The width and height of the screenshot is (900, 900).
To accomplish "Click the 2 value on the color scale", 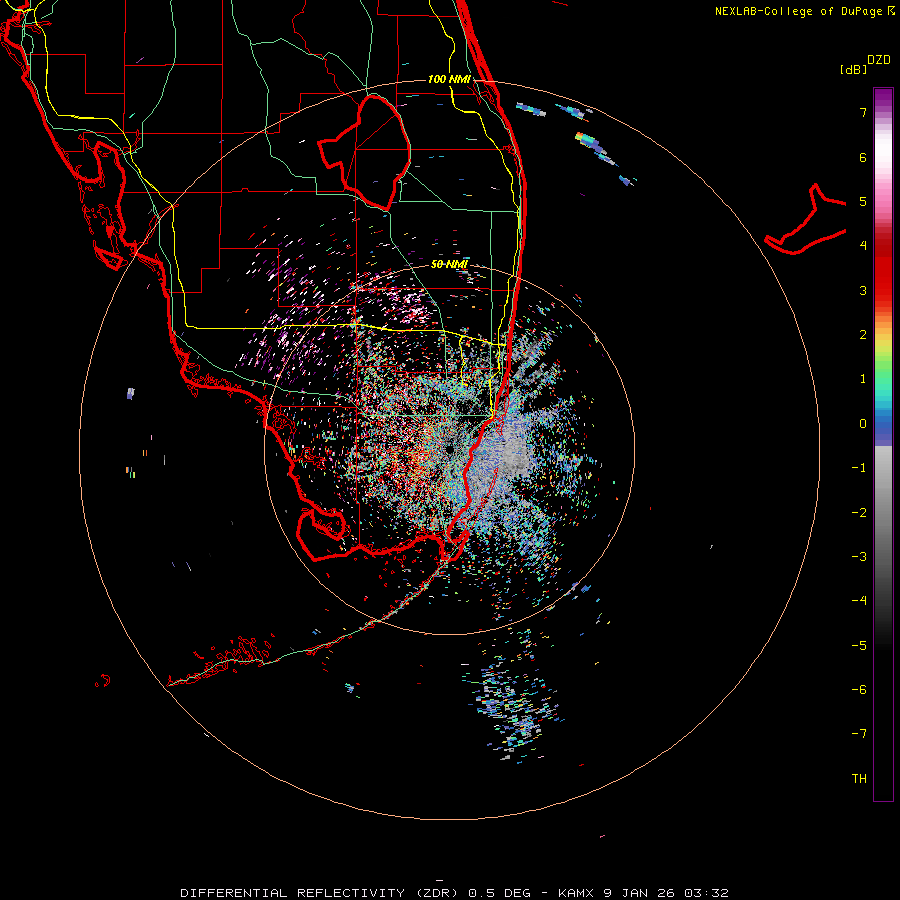I will coord(863,335).
